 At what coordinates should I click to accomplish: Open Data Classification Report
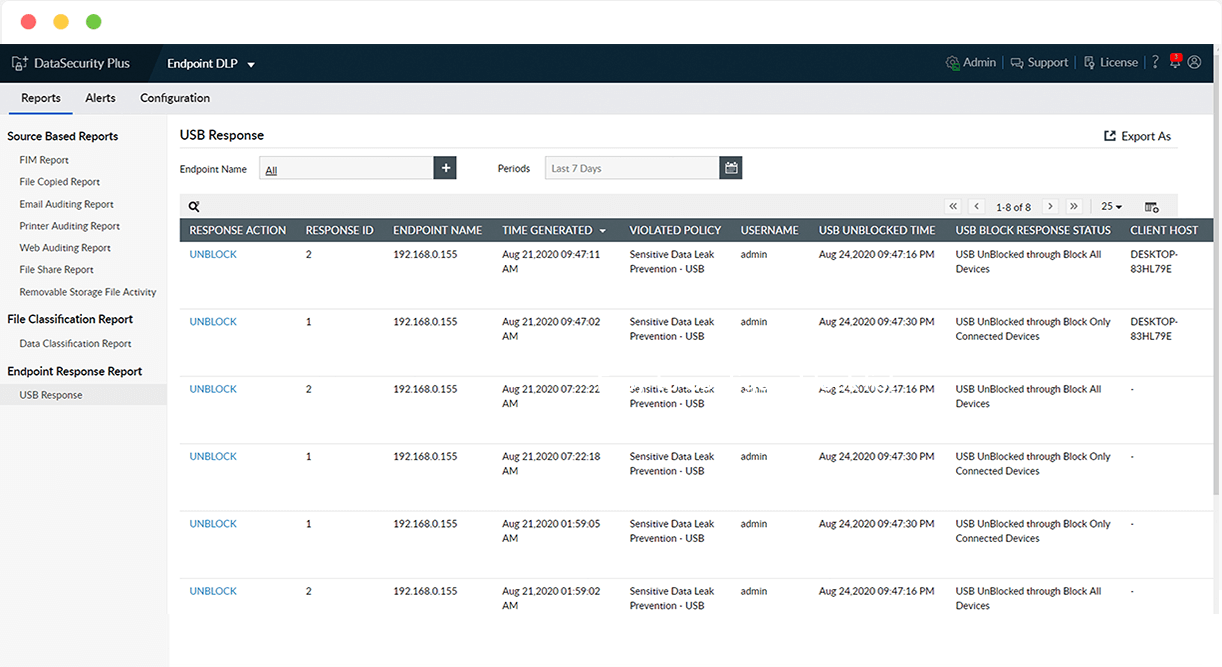click(x=75, y=343)
